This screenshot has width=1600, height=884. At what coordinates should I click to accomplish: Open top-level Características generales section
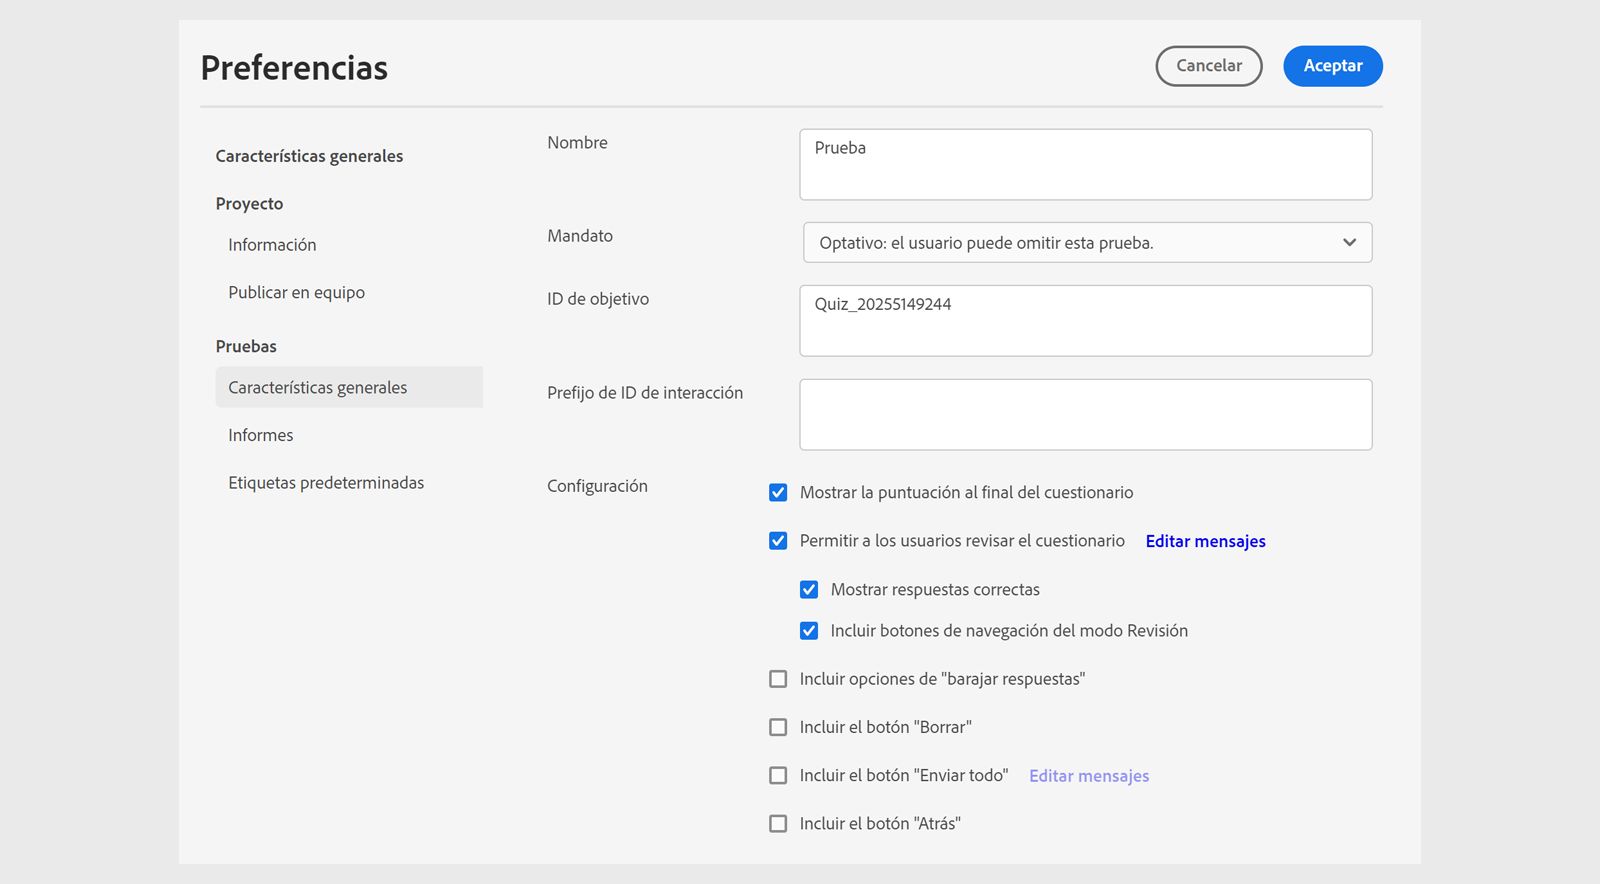tap(309, 156)
